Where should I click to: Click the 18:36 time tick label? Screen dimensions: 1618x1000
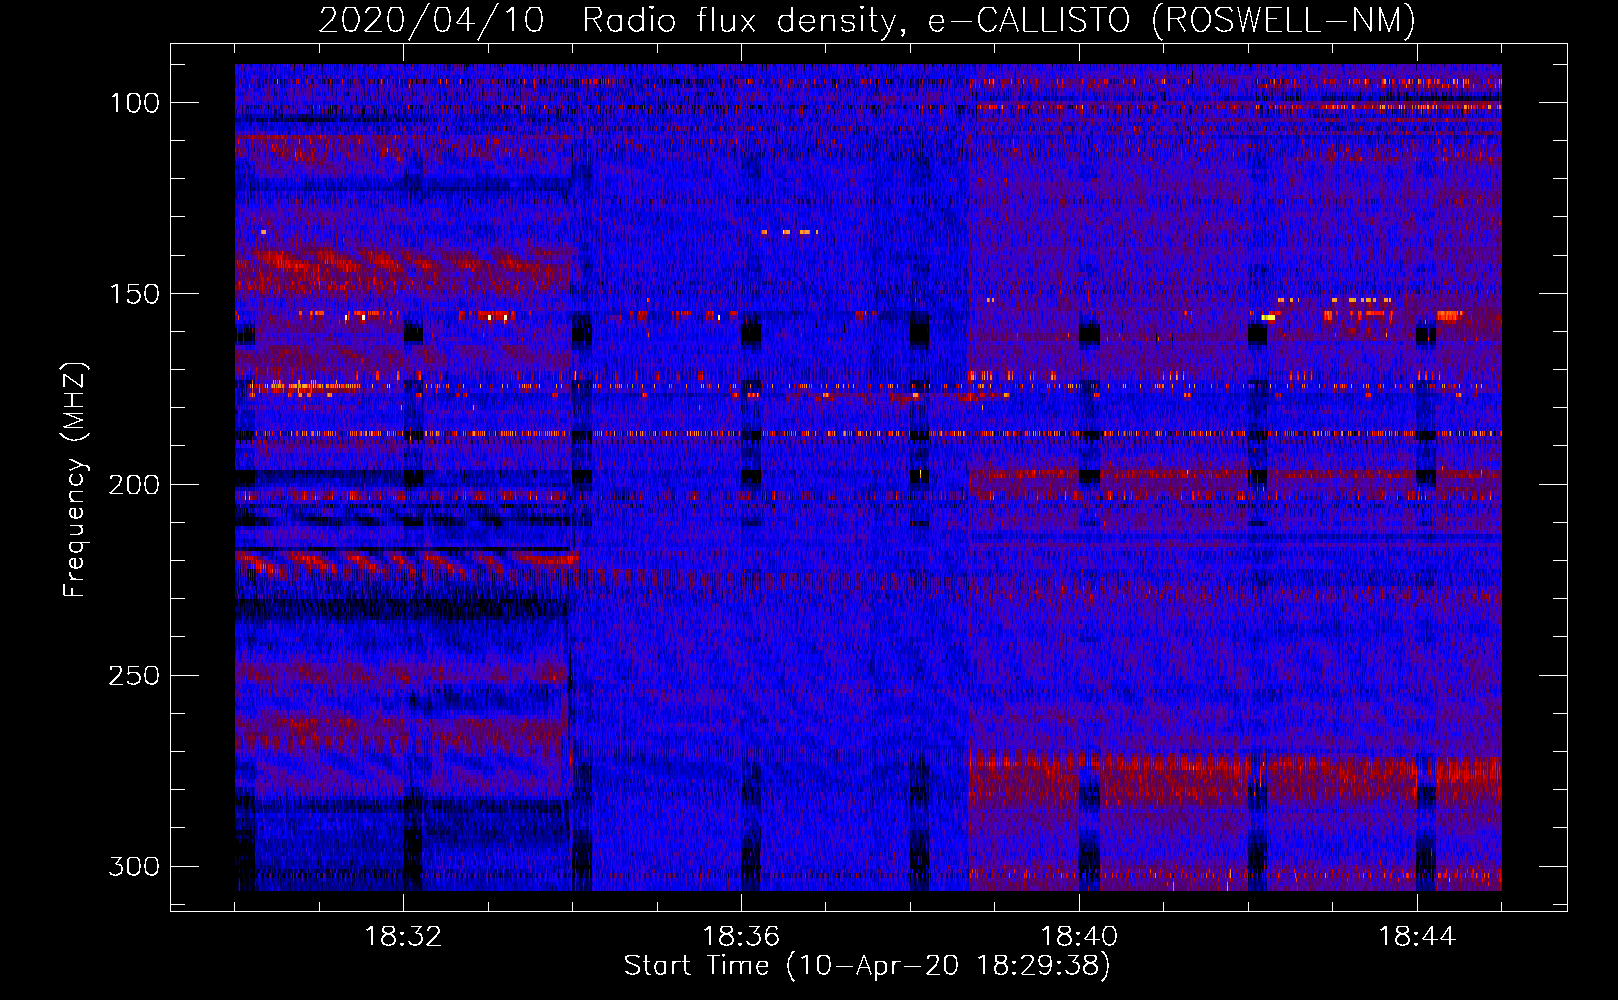tap(741, 937)
